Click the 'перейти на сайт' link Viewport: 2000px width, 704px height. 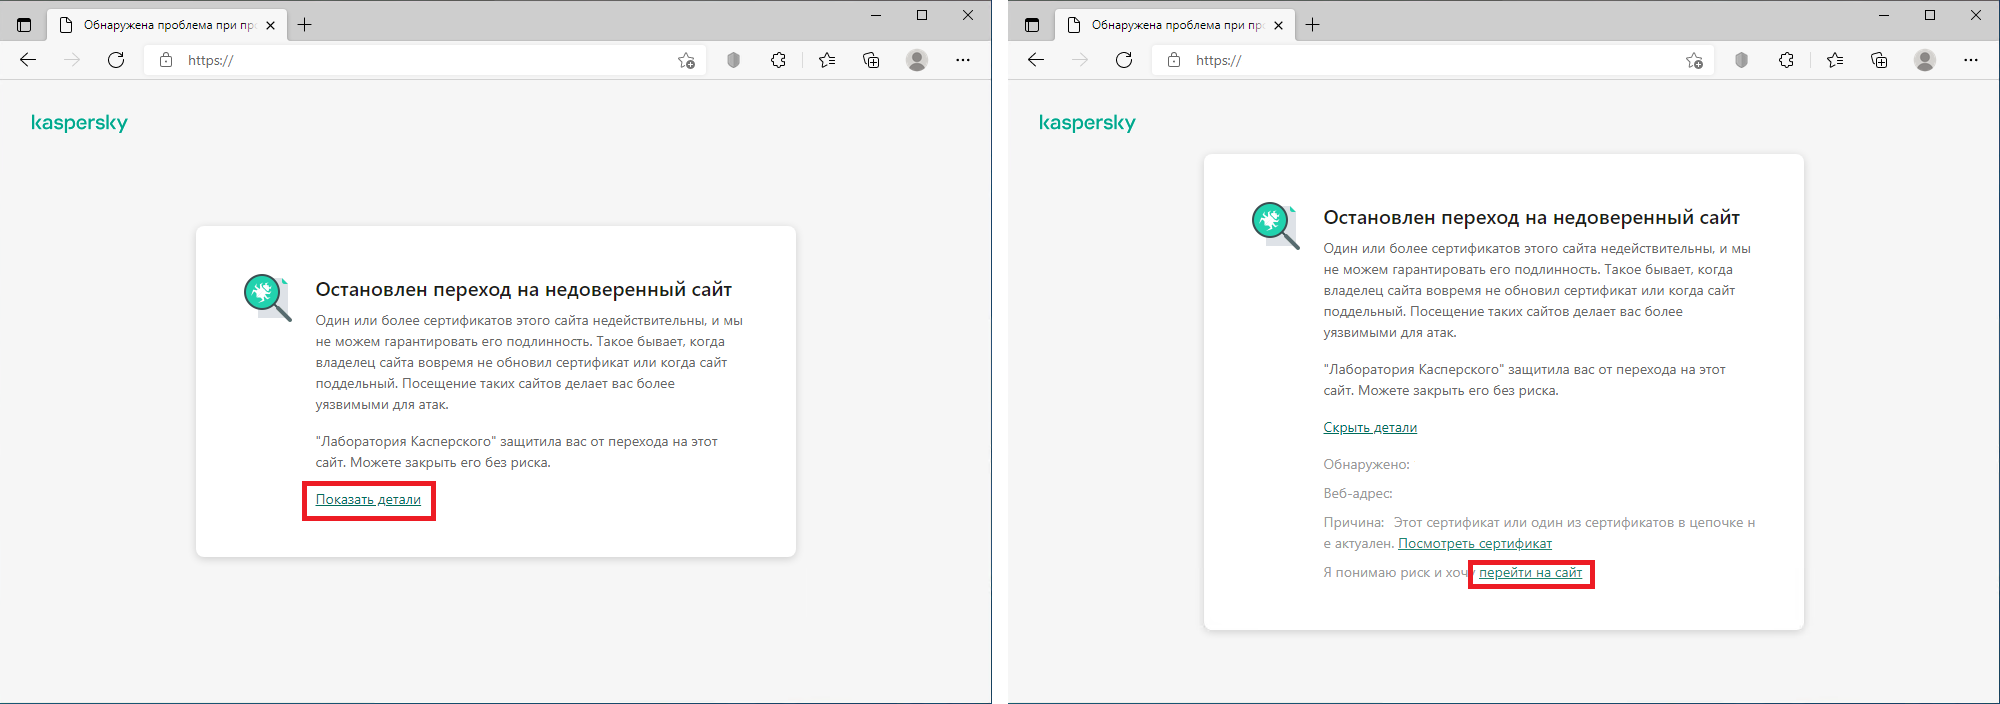point(1530,573)
